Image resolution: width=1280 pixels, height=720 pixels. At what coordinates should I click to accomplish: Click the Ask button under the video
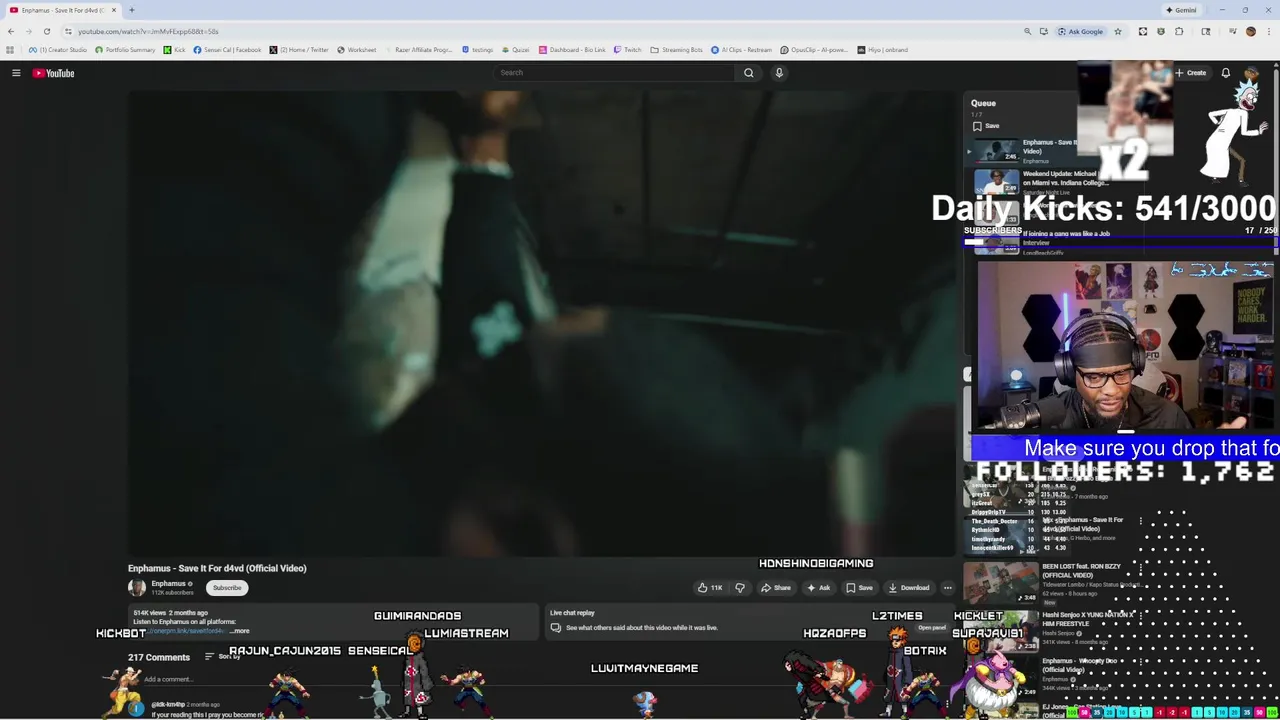click(x=819, y=588)
